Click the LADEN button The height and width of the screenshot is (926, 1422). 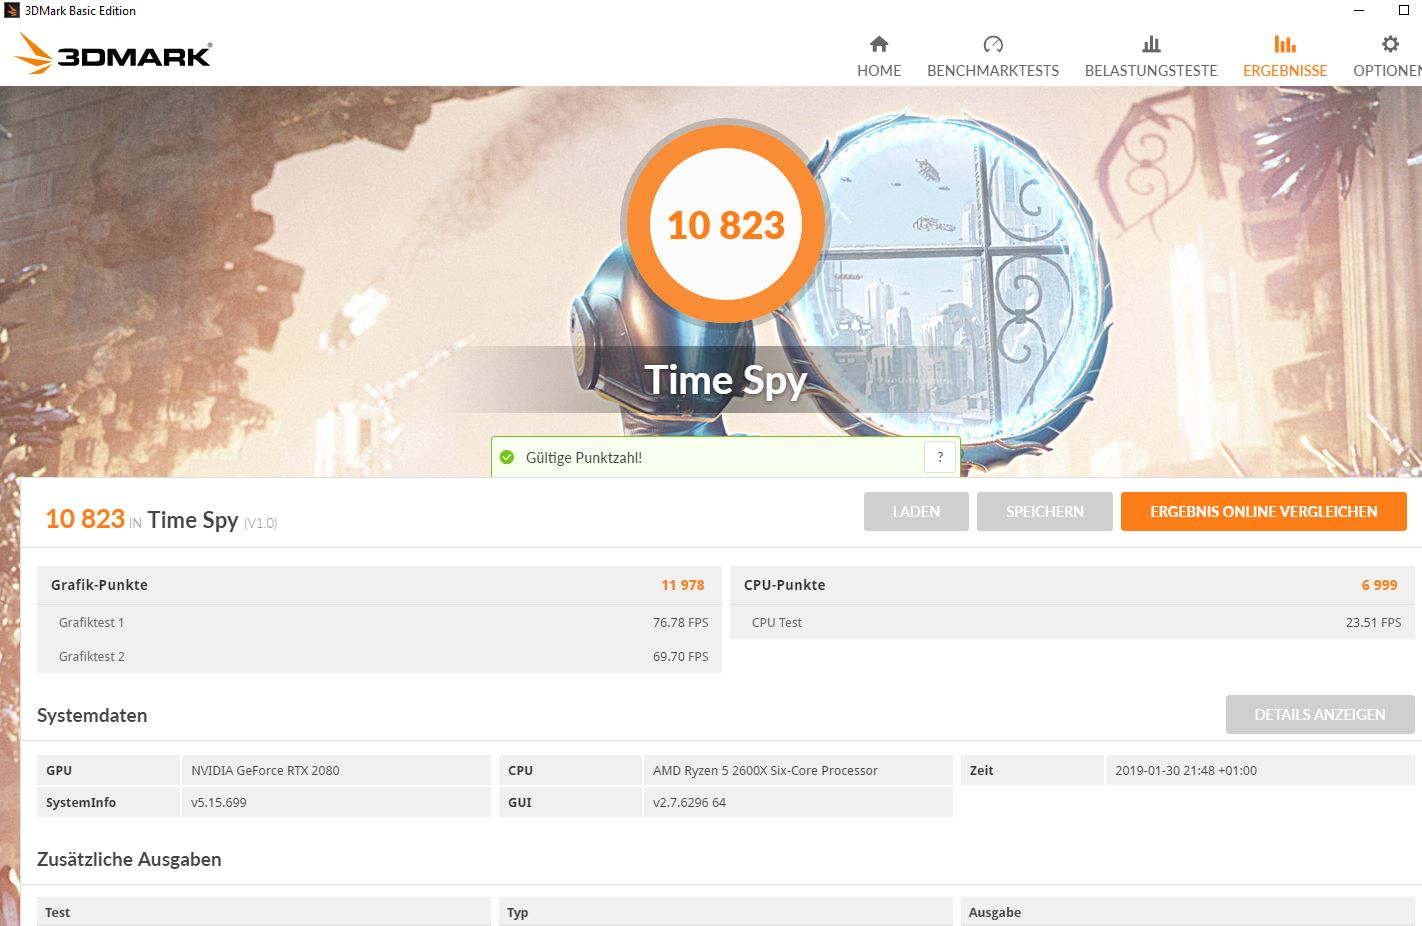[916, 511]
